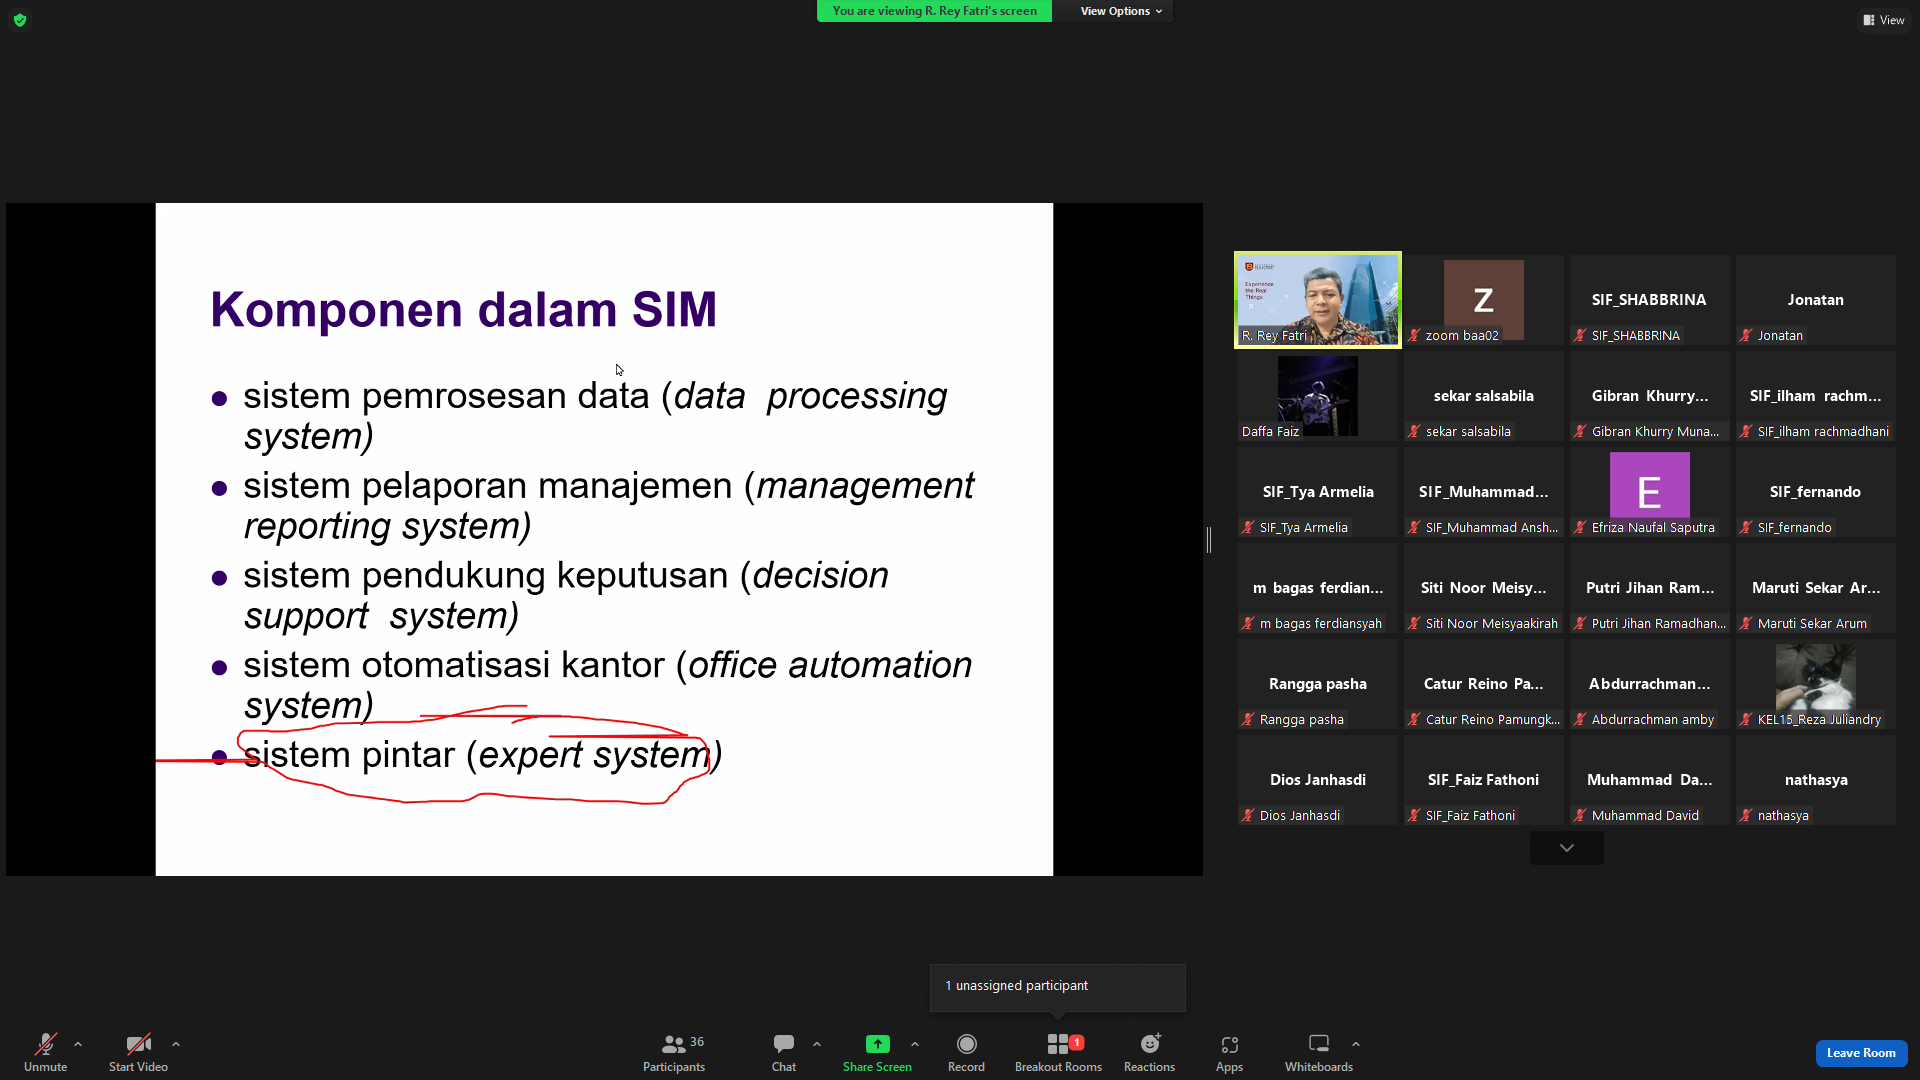
Task: Click the SIF_ilham rachmadhani participant tile
Action: [1816, 395]
